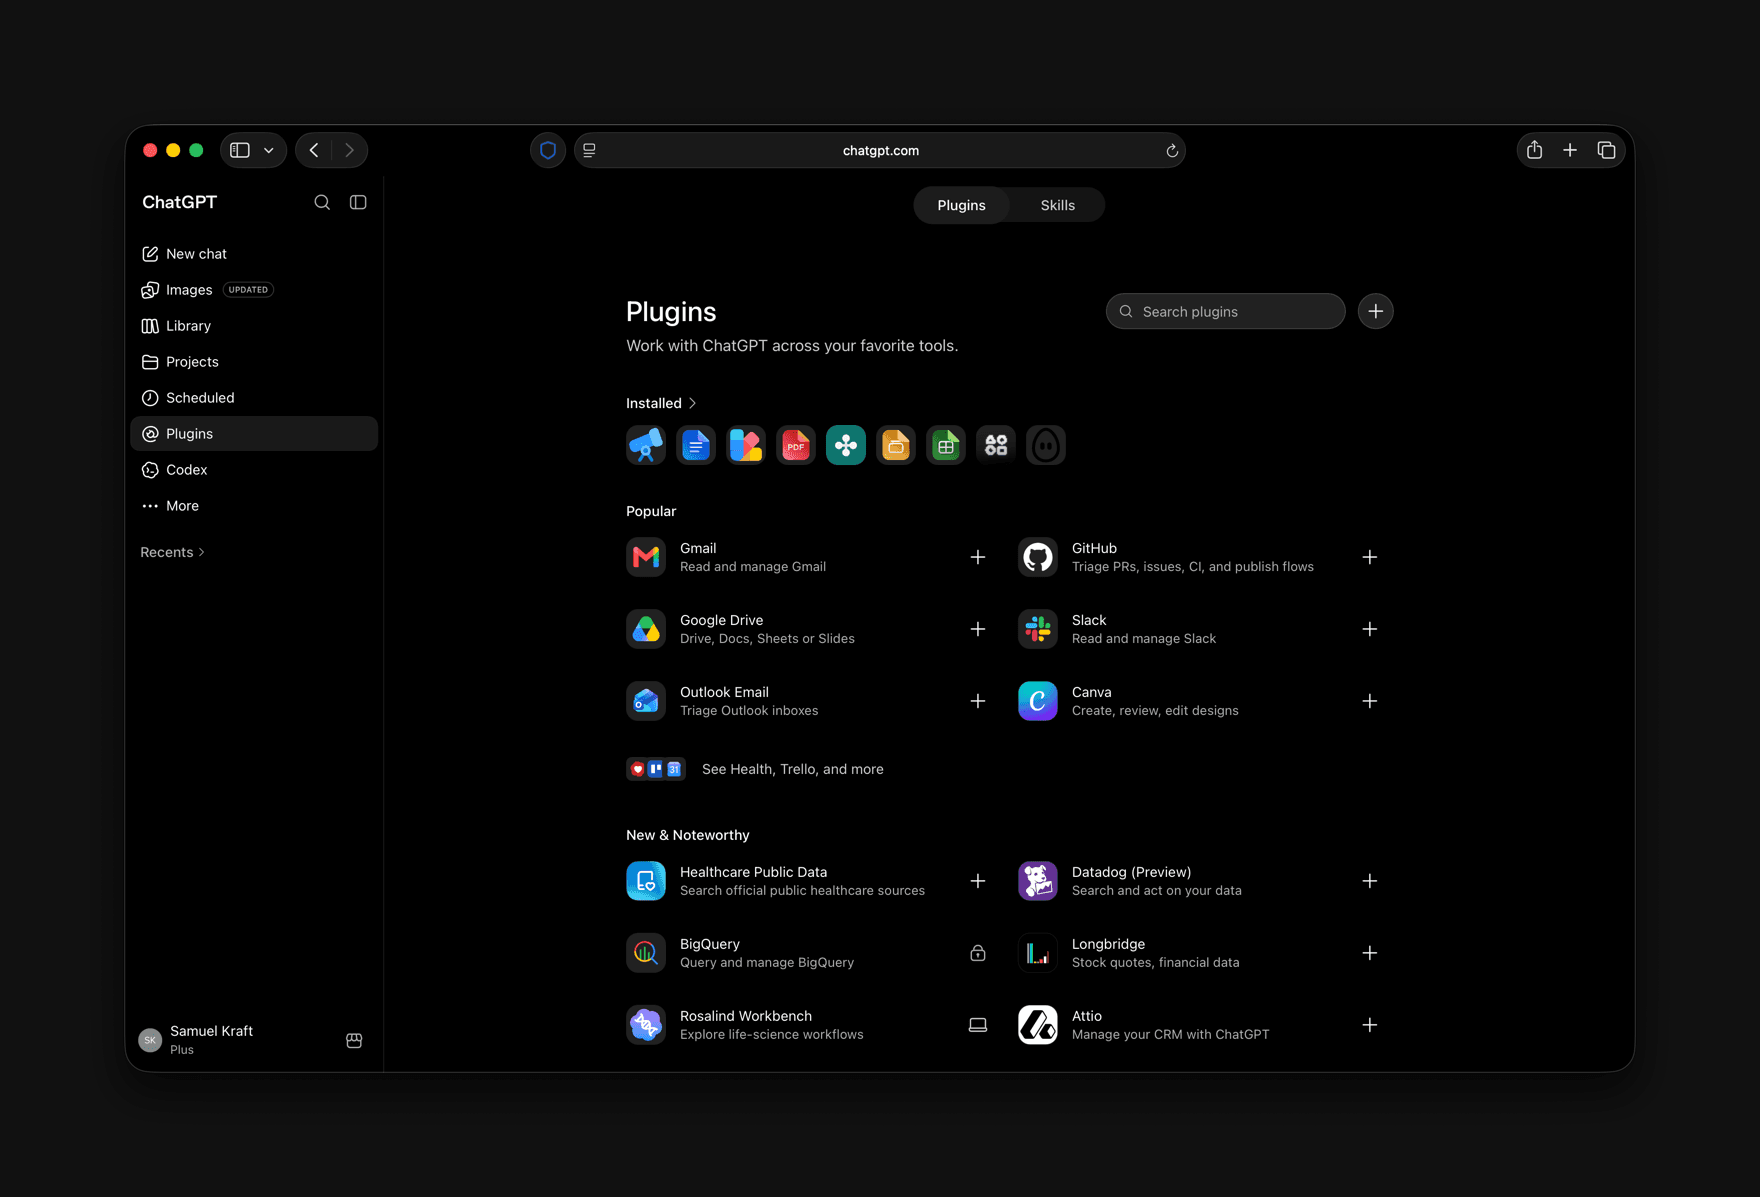Open the red PDF plugin icon

click(796, 445)
